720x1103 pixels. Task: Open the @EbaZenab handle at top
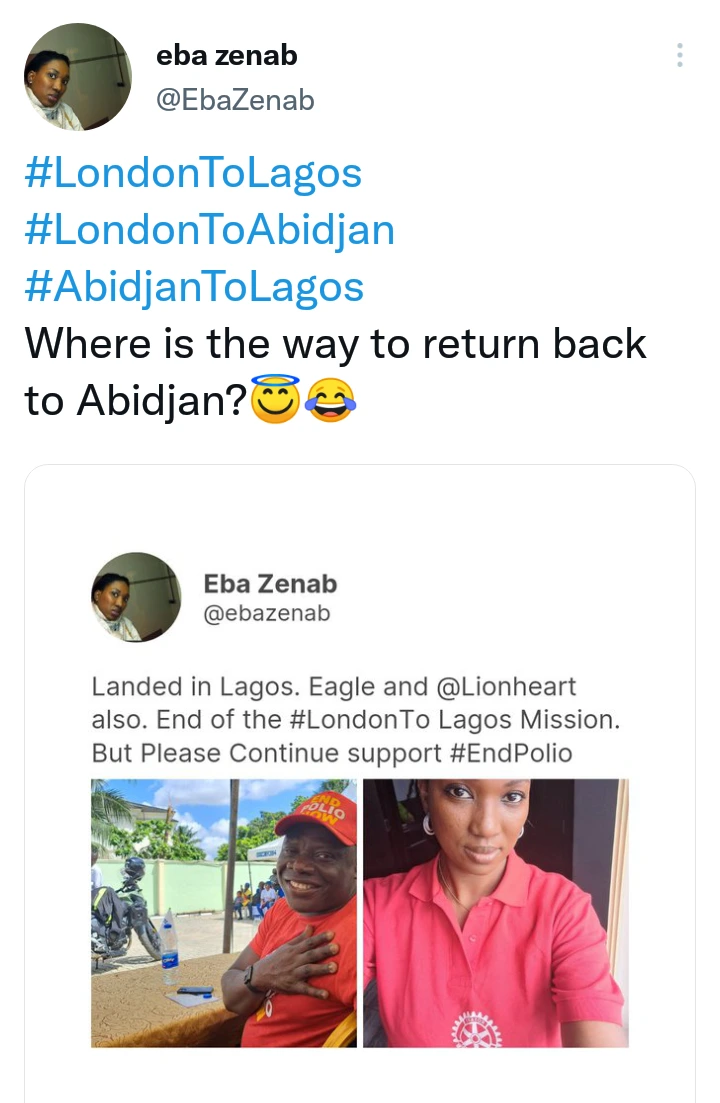click(x=235, y=100)
